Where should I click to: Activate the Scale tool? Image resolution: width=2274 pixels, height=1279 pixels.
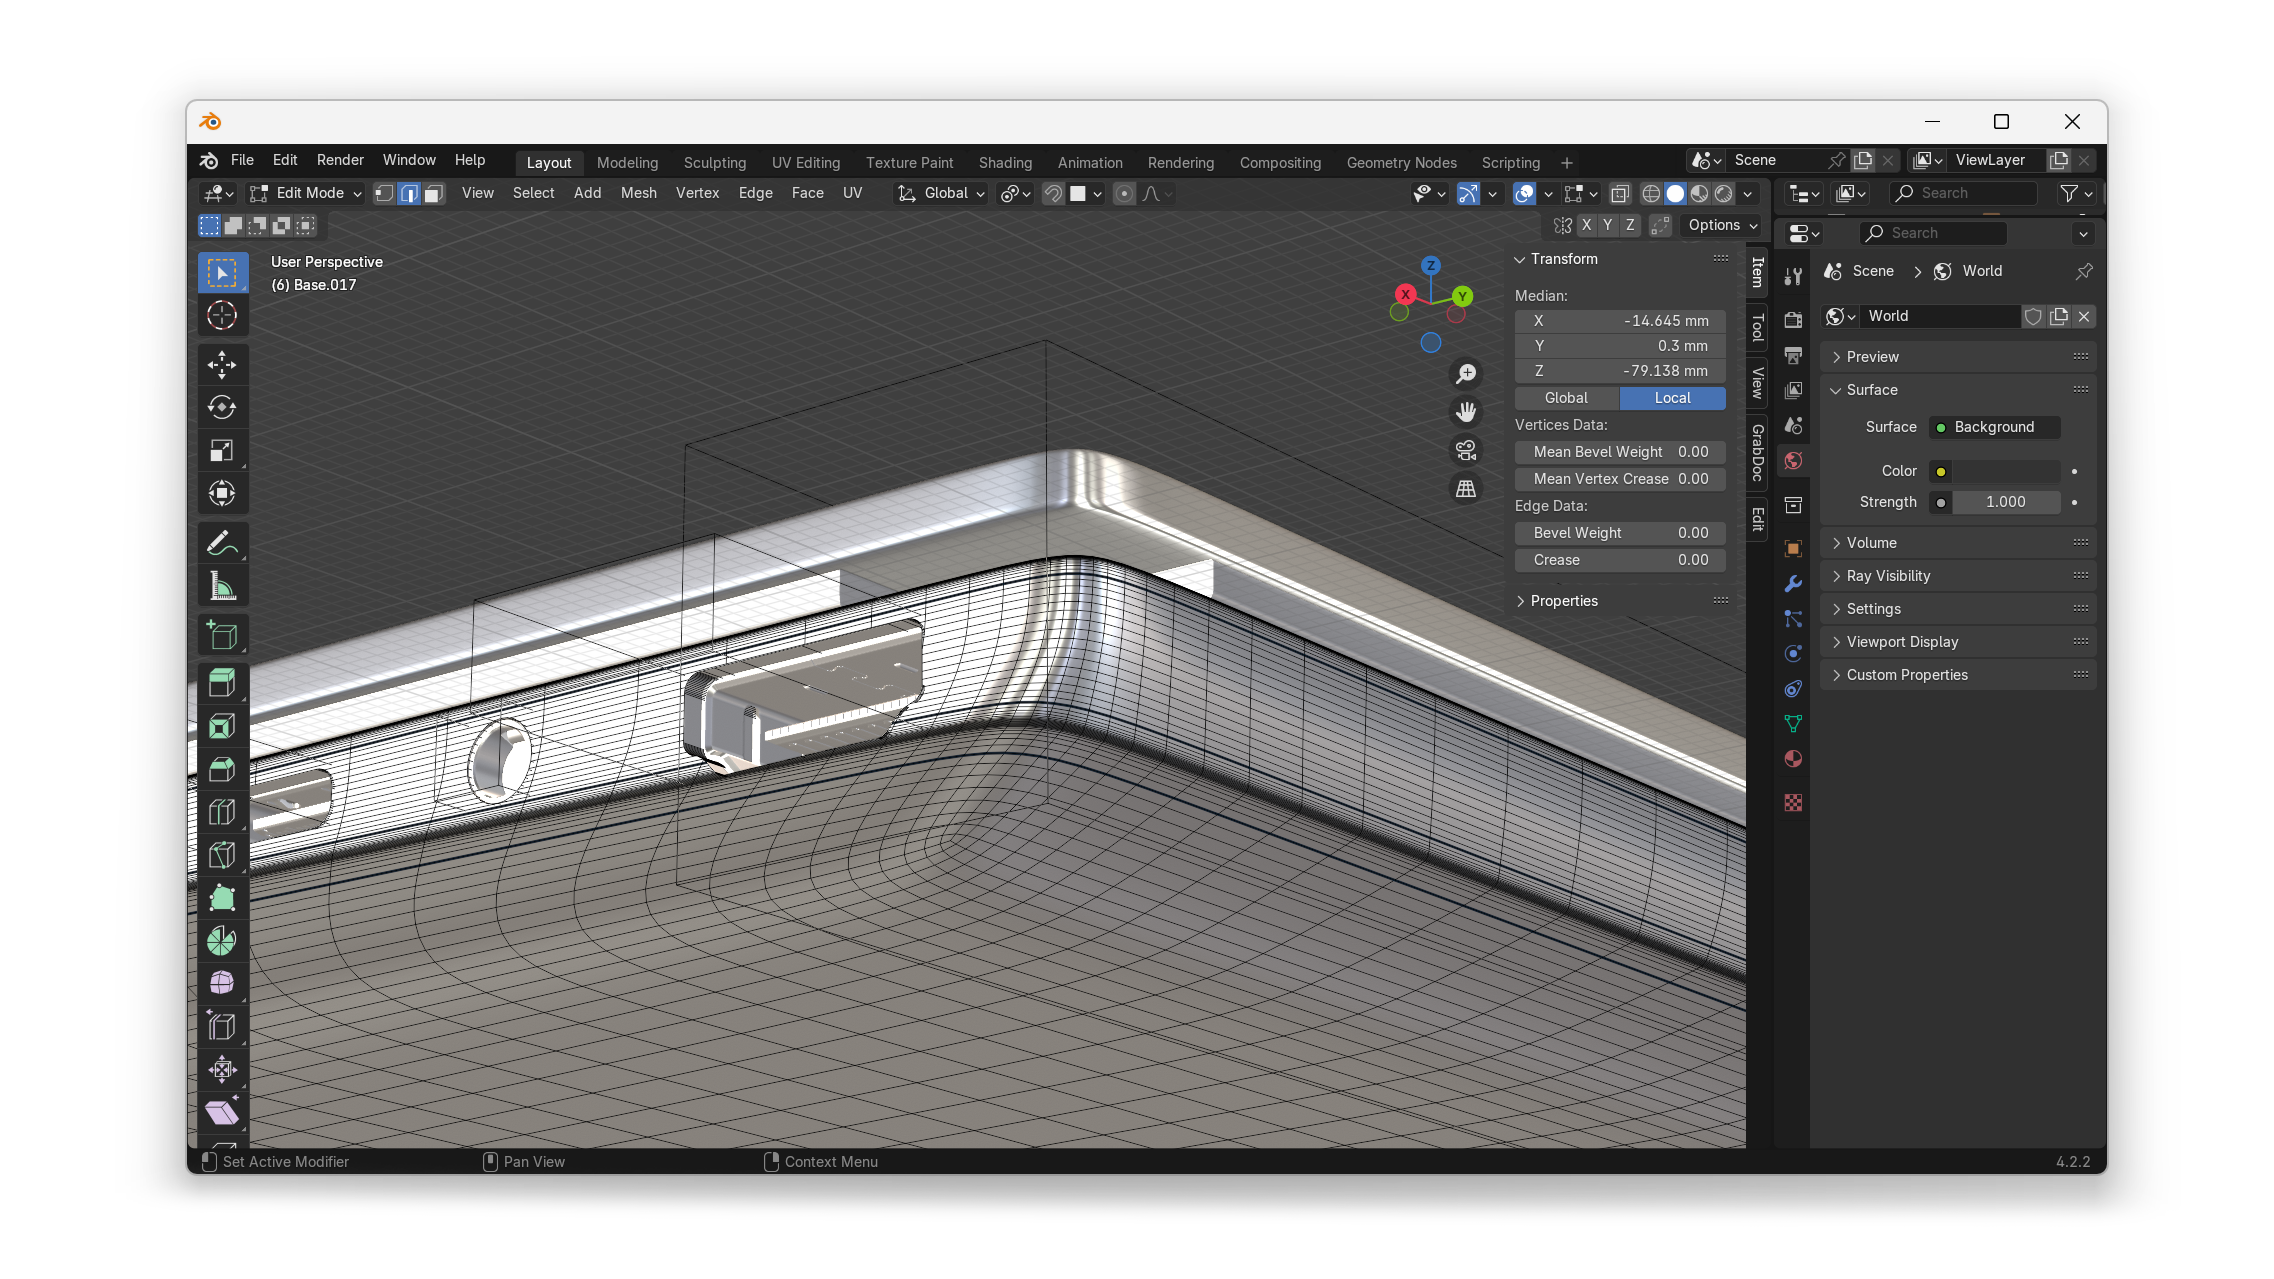point(222,451)
